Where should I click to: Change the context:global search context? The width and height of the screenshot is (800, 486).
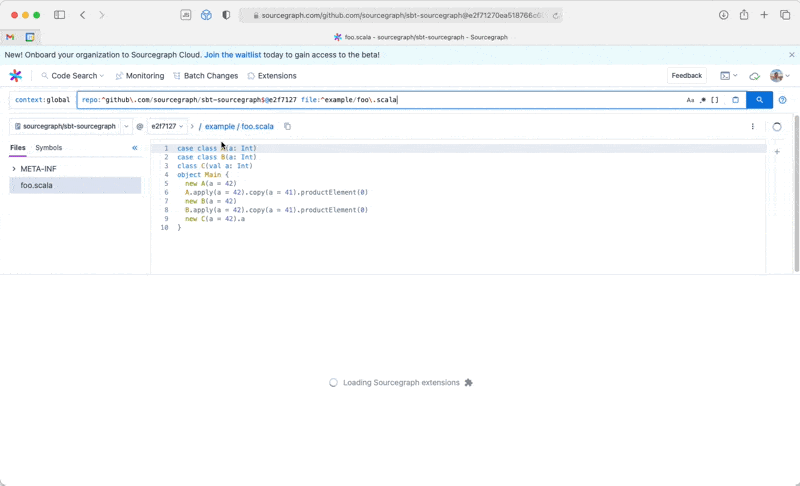(x=42, y=100)
